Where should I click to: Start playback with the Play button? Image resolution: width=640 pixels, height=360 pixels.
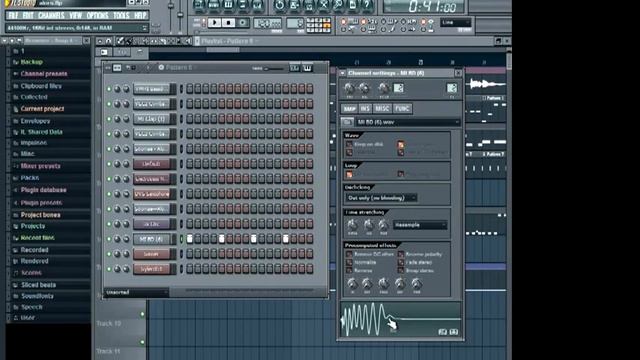click(x=215, y=23)
